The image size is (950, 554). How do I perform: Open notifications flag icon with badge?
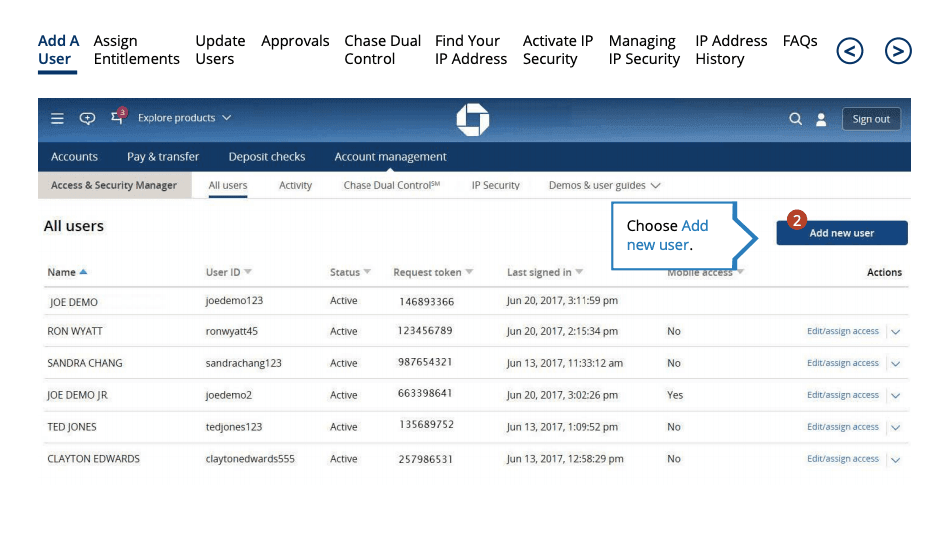(x=118, y=116)
